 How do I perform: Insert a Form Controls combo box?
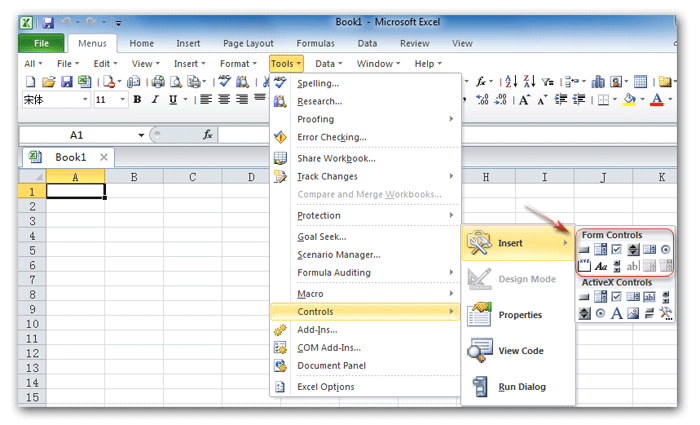tap(600, 250)
